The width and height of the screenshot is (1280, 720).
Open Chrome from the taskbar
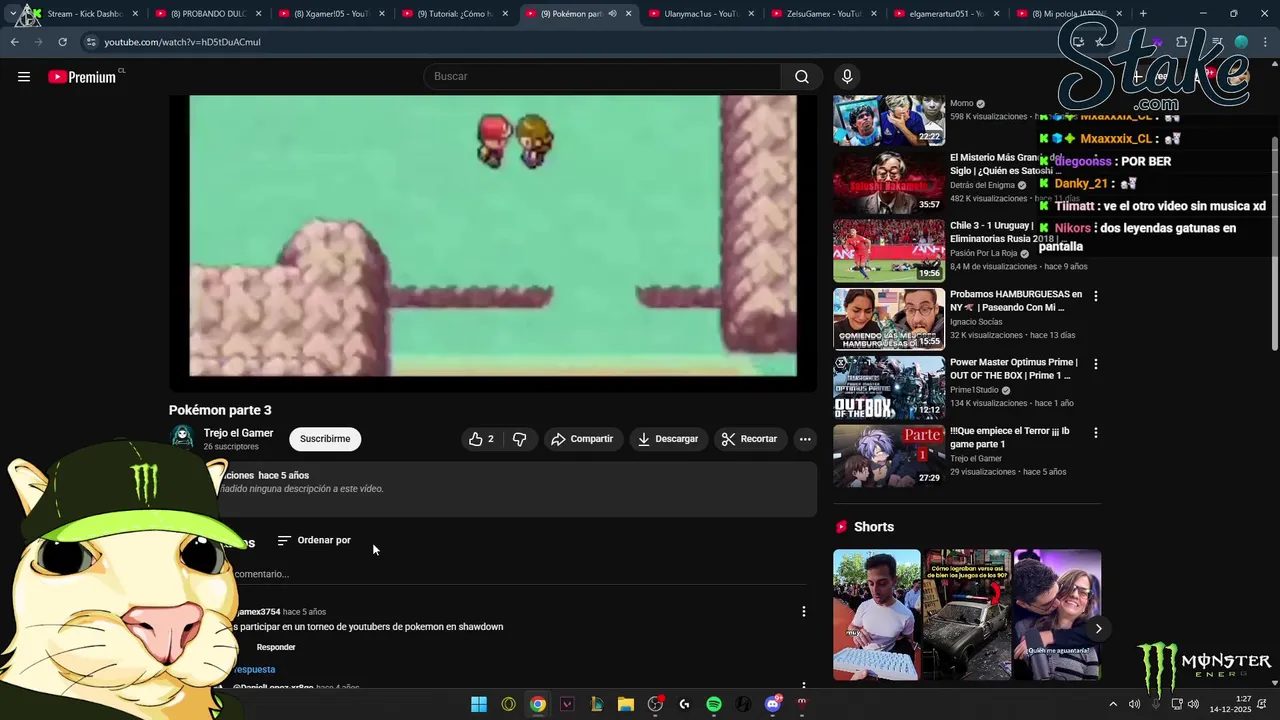[x=538, y=704]
